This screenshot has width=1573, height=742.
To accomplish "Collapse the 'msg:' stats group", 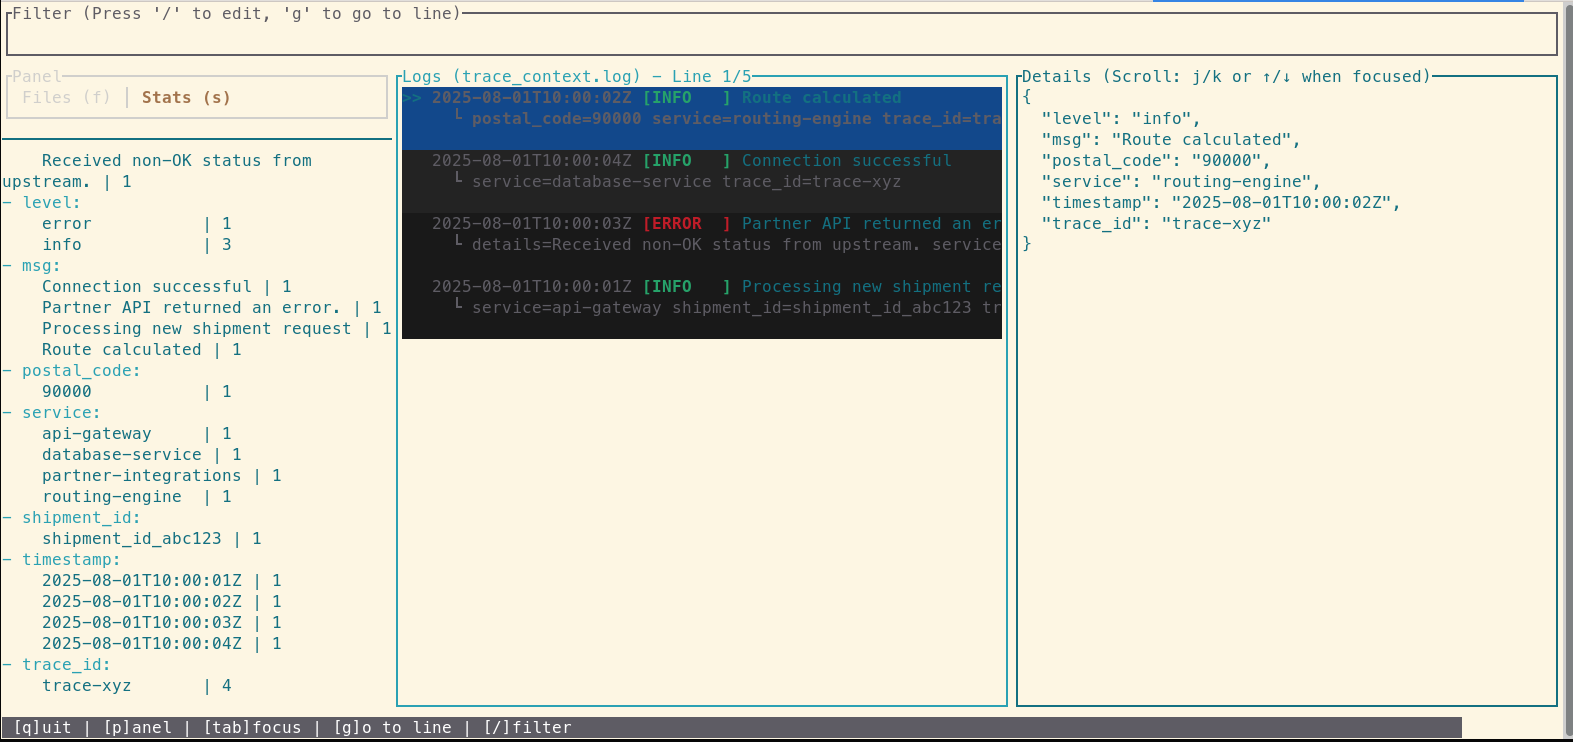I will (31, 265).
